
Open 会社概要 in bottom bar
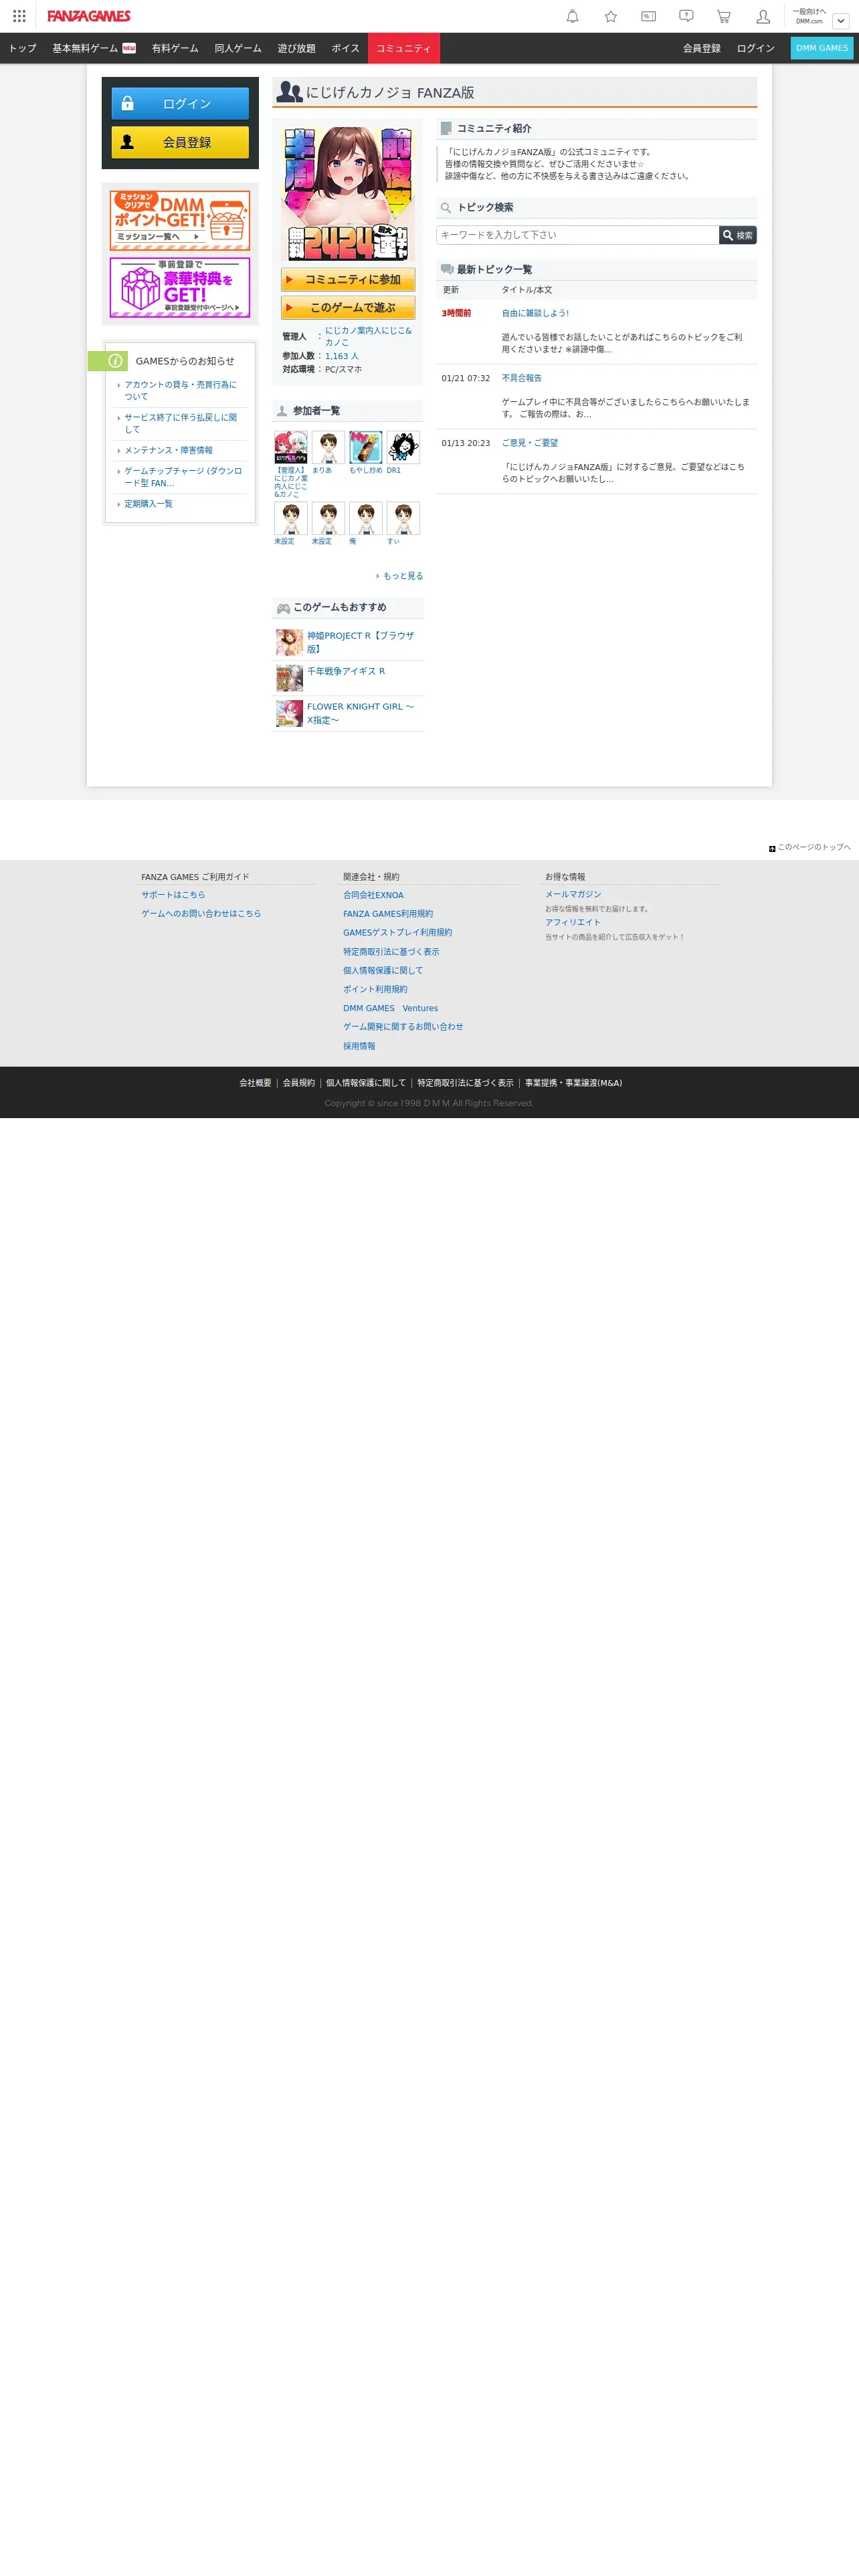pyautogui.click(x=255, y=1083)
